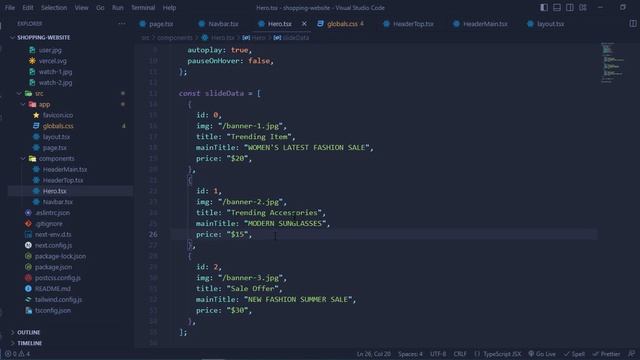Screen dimensions: 640x360
Task: Open .gitignore file
Action: coord(49,224)
